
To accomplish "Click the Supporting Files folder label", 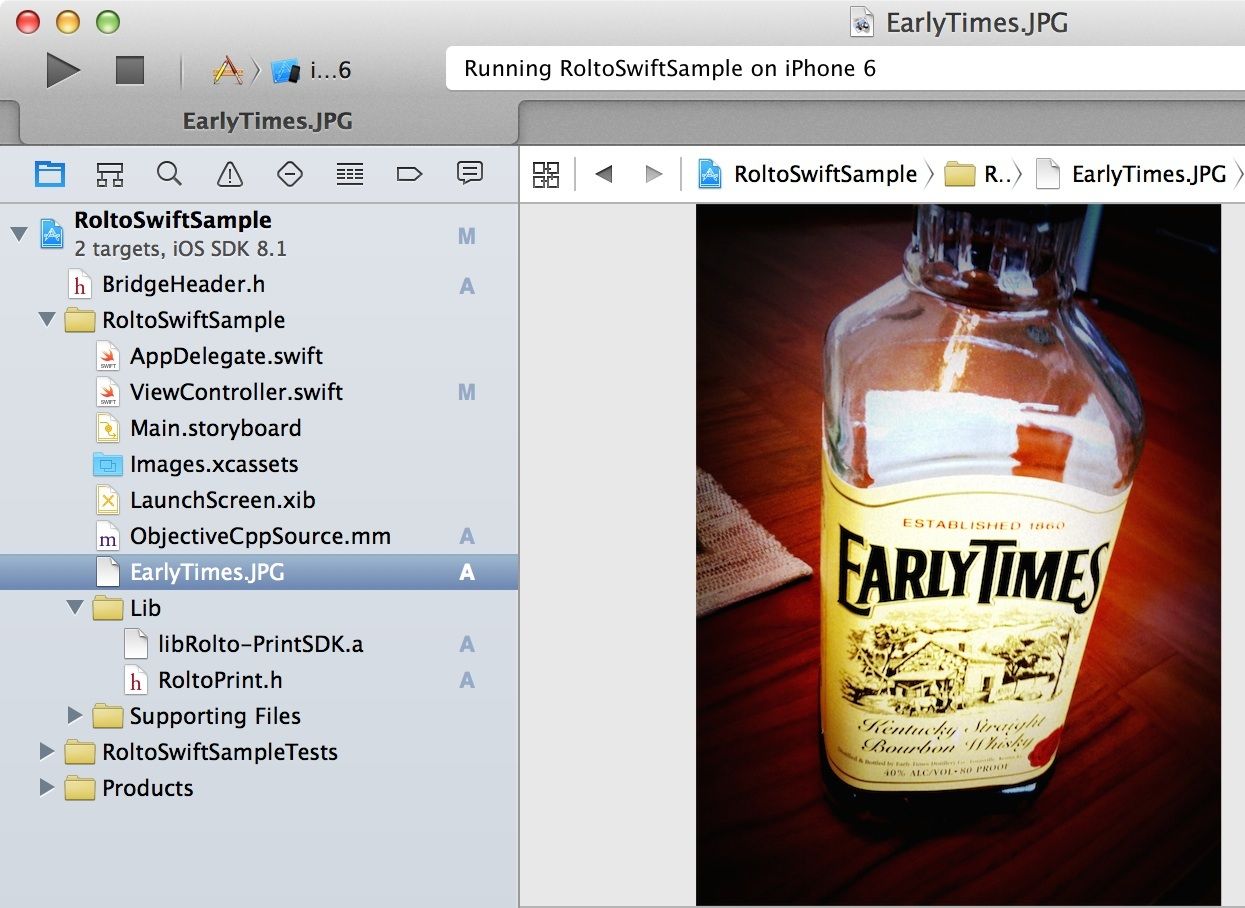I will click(215, 716).
